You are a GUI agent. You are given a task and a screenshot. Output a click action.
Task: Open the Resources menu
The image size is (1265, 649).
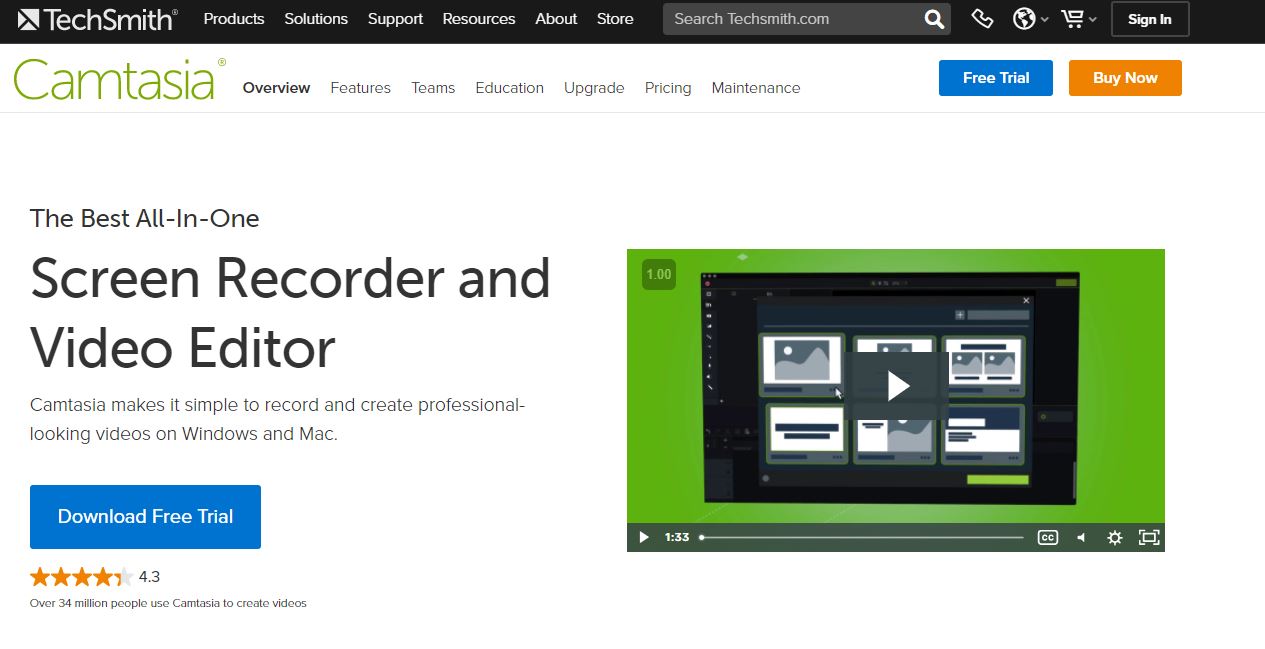click(479, 19)
